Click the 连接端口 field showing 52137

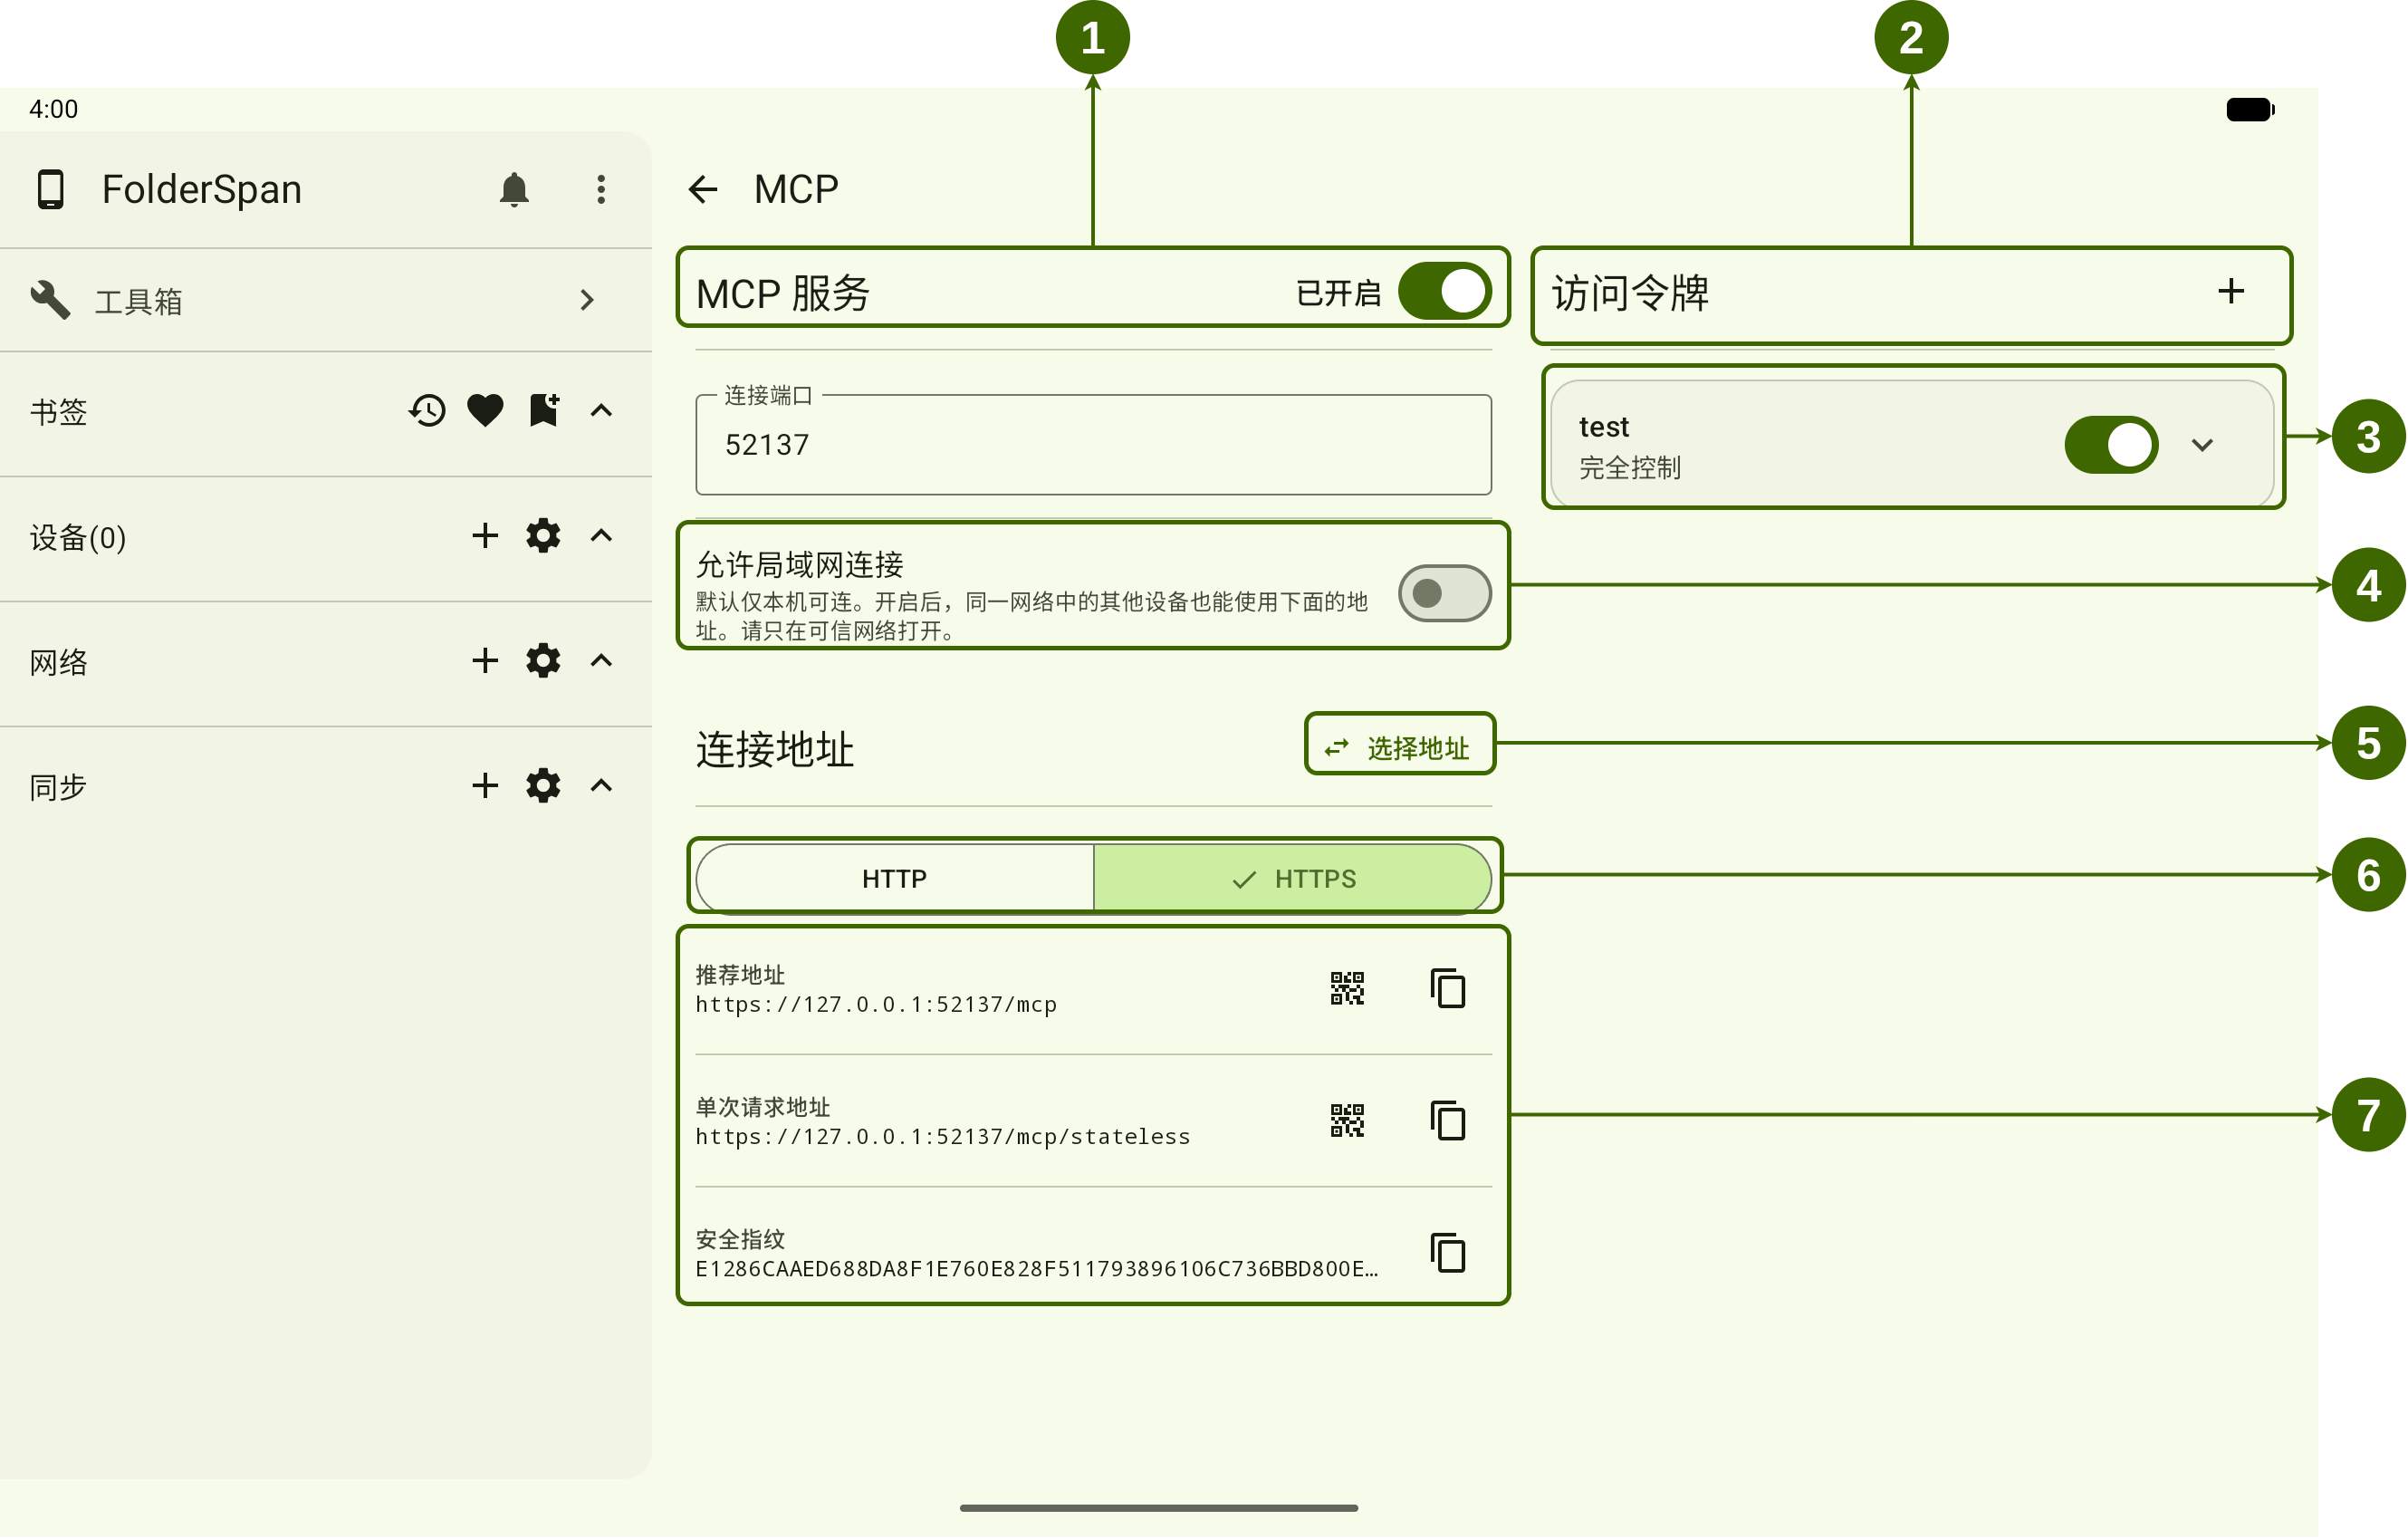[1094, 445]
